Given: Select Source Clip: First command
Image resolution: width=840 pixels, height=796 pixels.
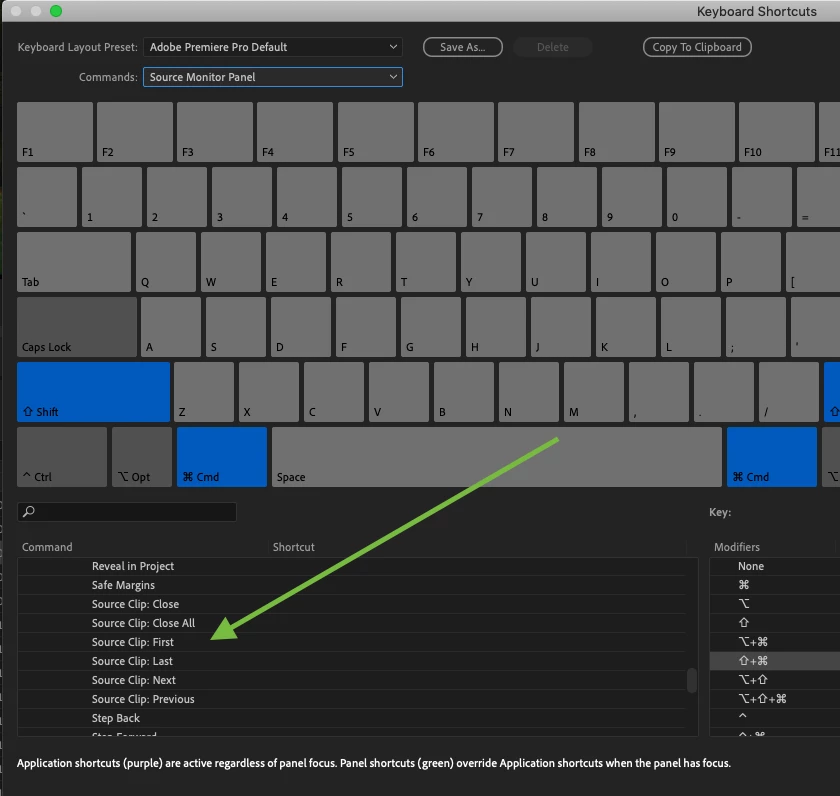Looking at the screenshot, I should (351, 642).
